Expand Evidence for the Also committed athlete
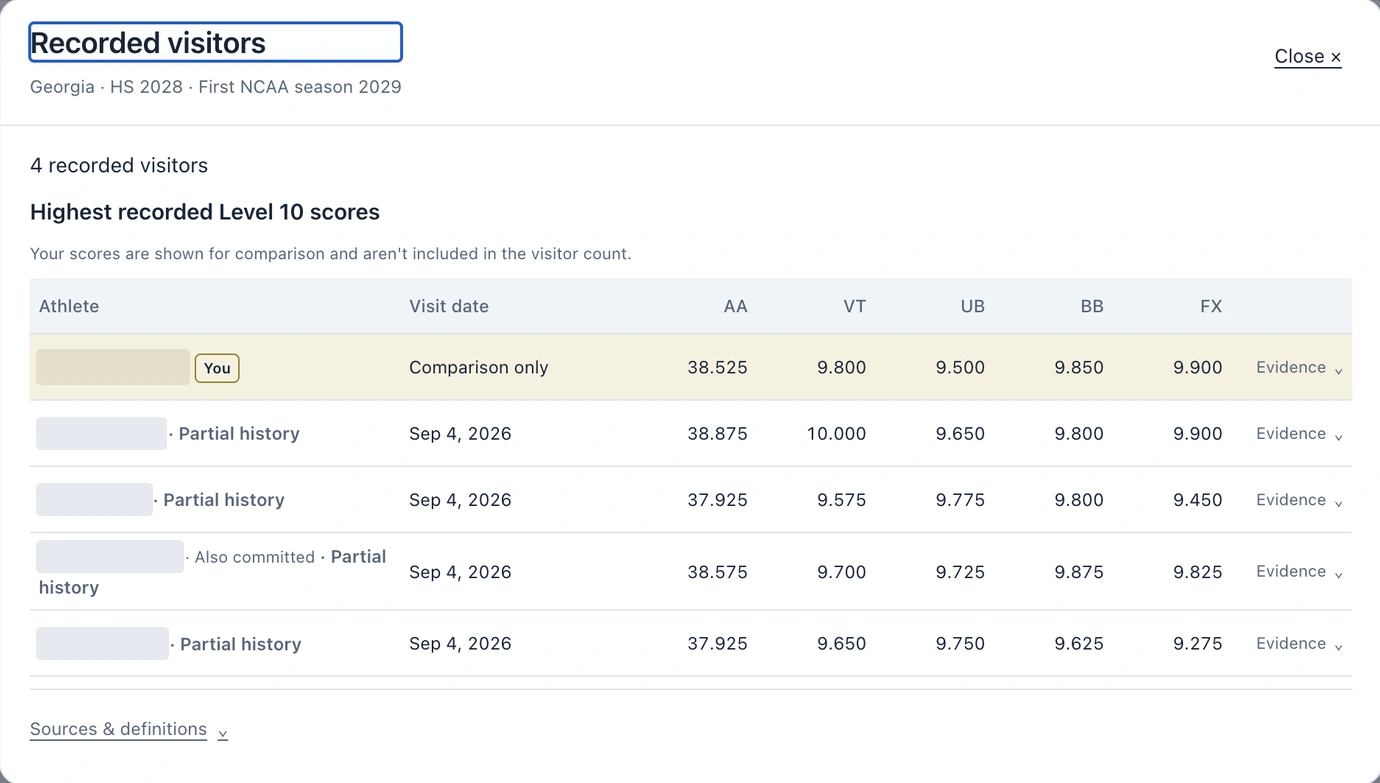This screenshot has height=783, width=1380. pyautogui.click(x=1299, y=572)
